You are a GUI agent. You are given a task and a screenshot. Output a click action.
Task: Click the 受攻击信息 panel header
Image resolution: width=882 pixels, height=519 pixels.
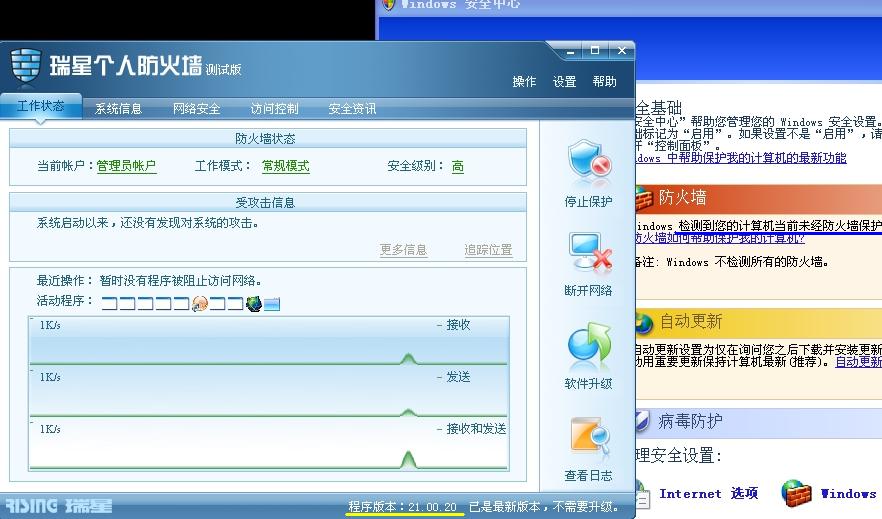click(x=268, y=202)
